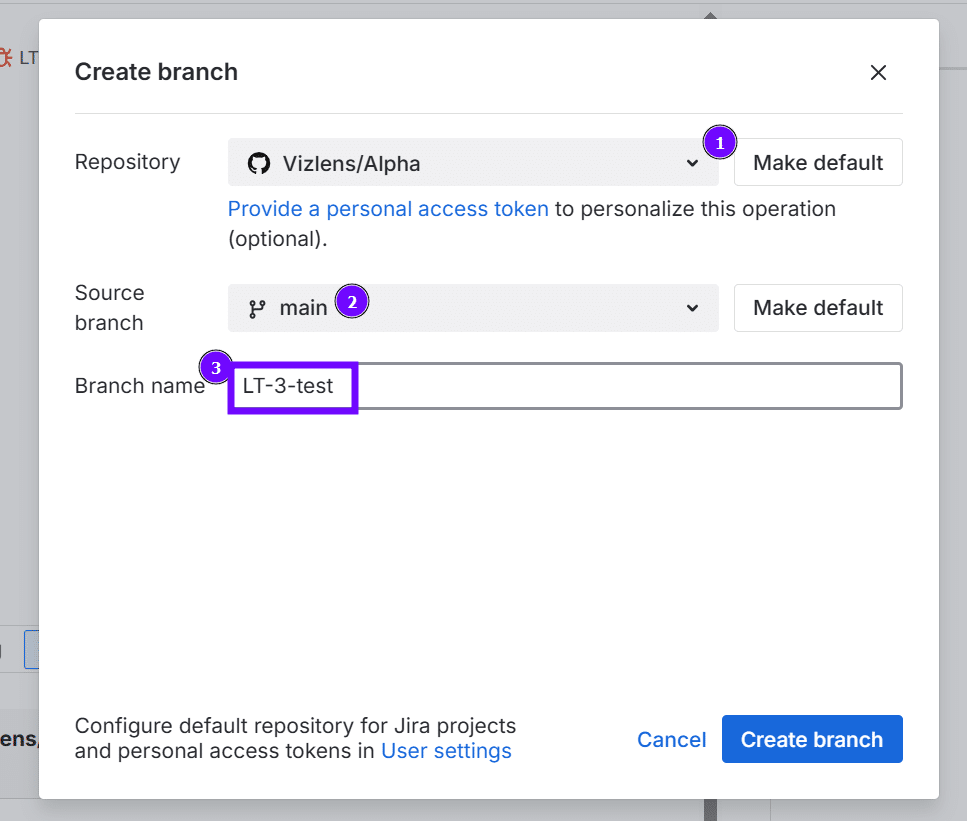The width and height of the screenshot is (967, 821).
Task: Click the git branch icon beside main
Action: 258,308
